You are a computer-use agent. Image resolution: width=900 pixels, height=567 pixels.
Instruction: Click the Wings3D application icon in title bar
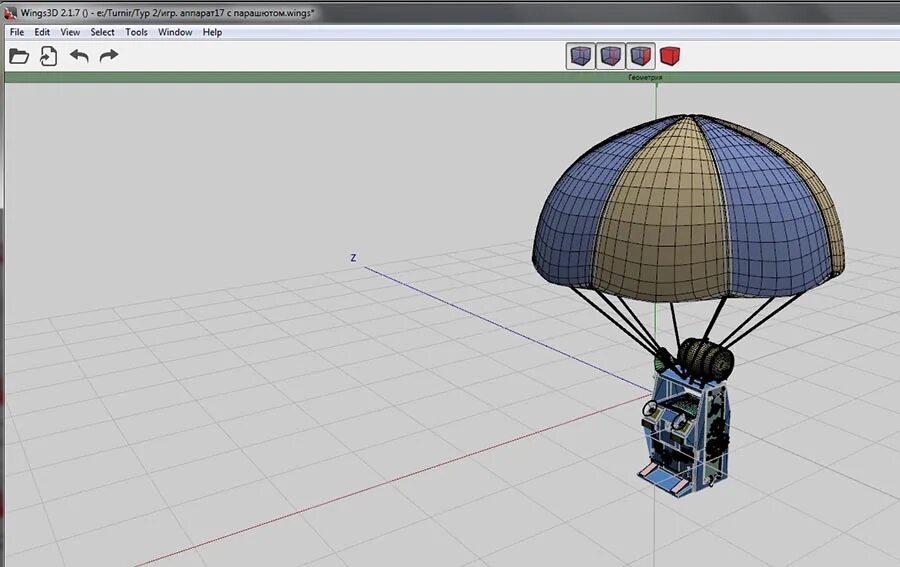click(x=10, y=13)
